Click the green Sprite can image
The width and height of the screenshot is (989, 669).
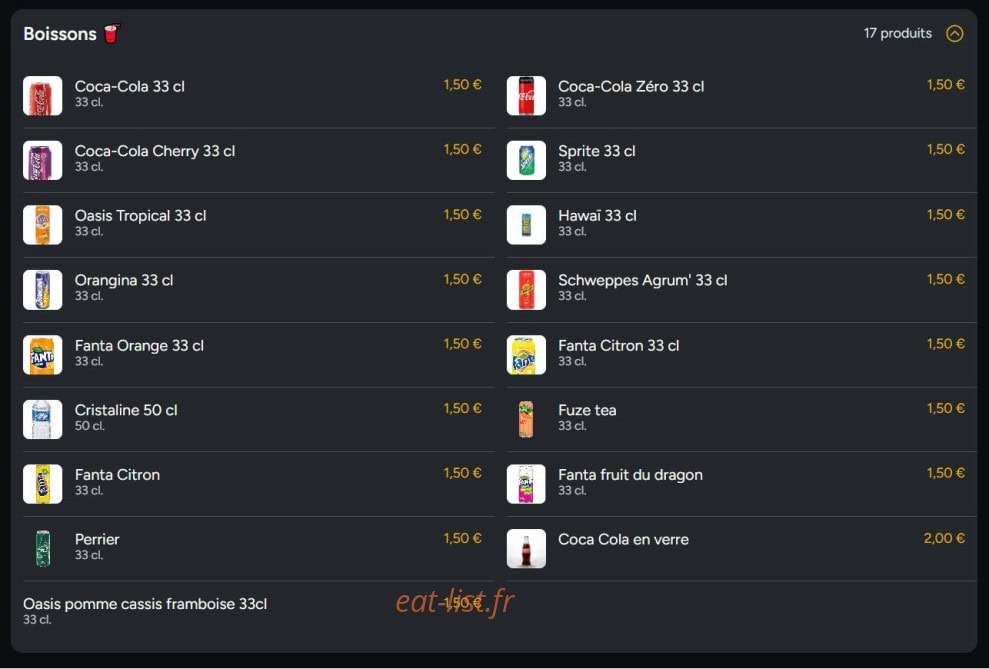526,160
